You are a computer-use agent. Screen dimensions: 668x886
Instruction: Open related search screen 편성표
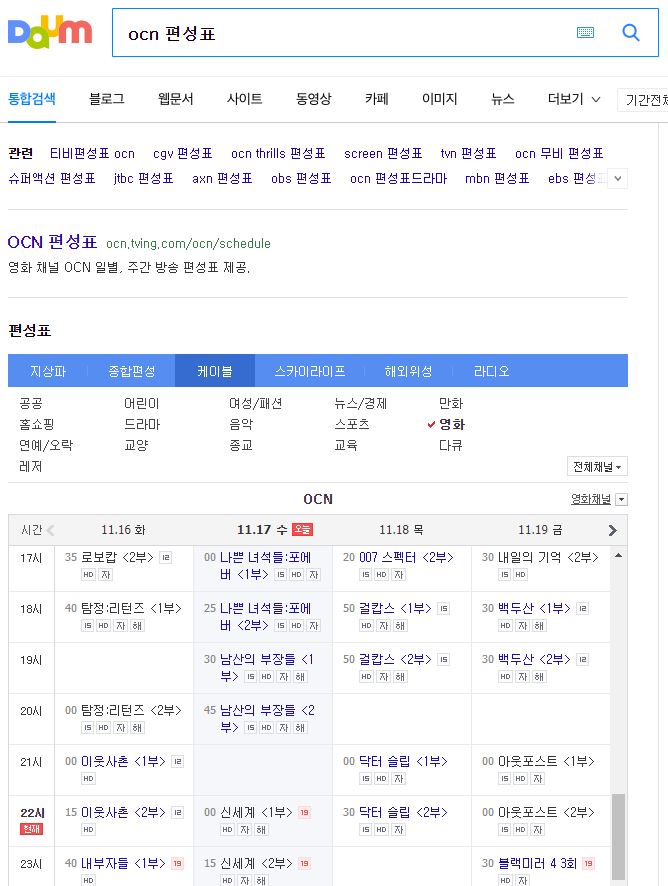383,153
